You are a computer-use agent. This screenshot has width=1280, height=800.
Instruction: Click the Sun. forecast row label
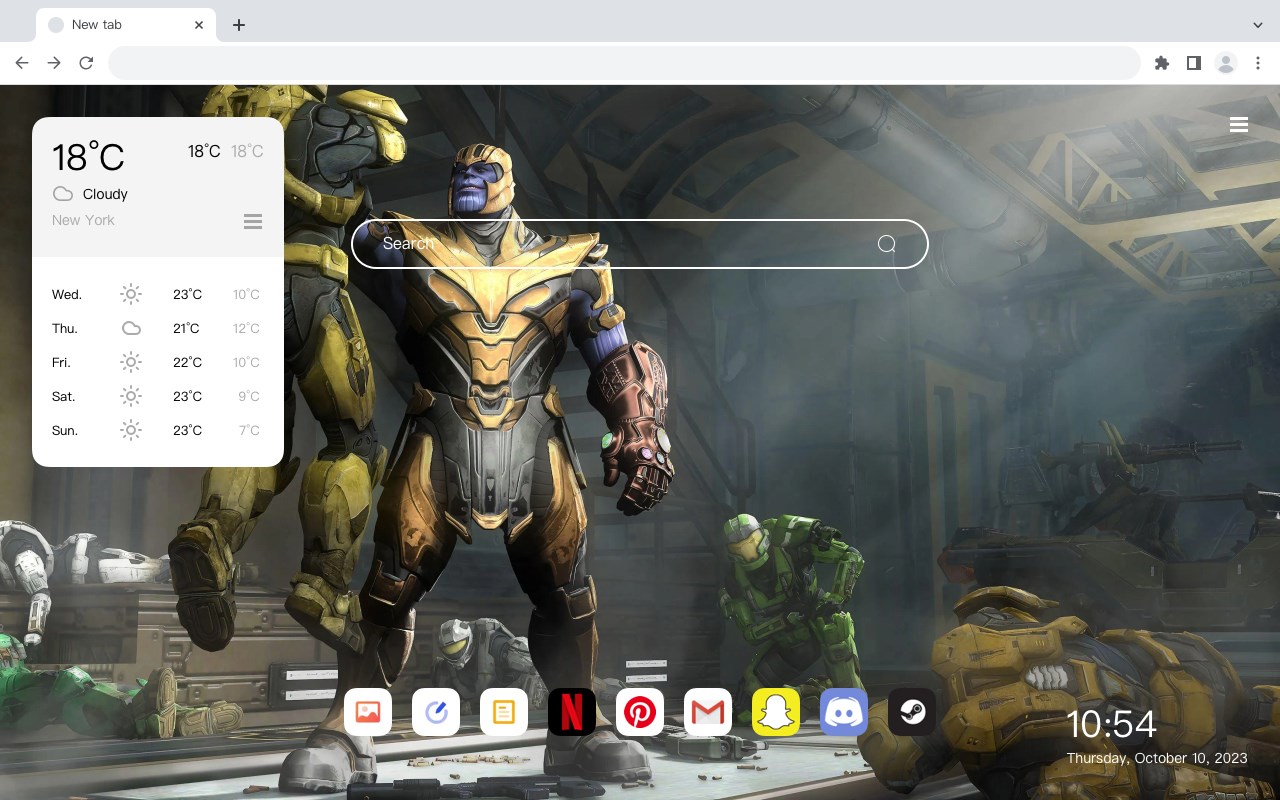[65, 430]
